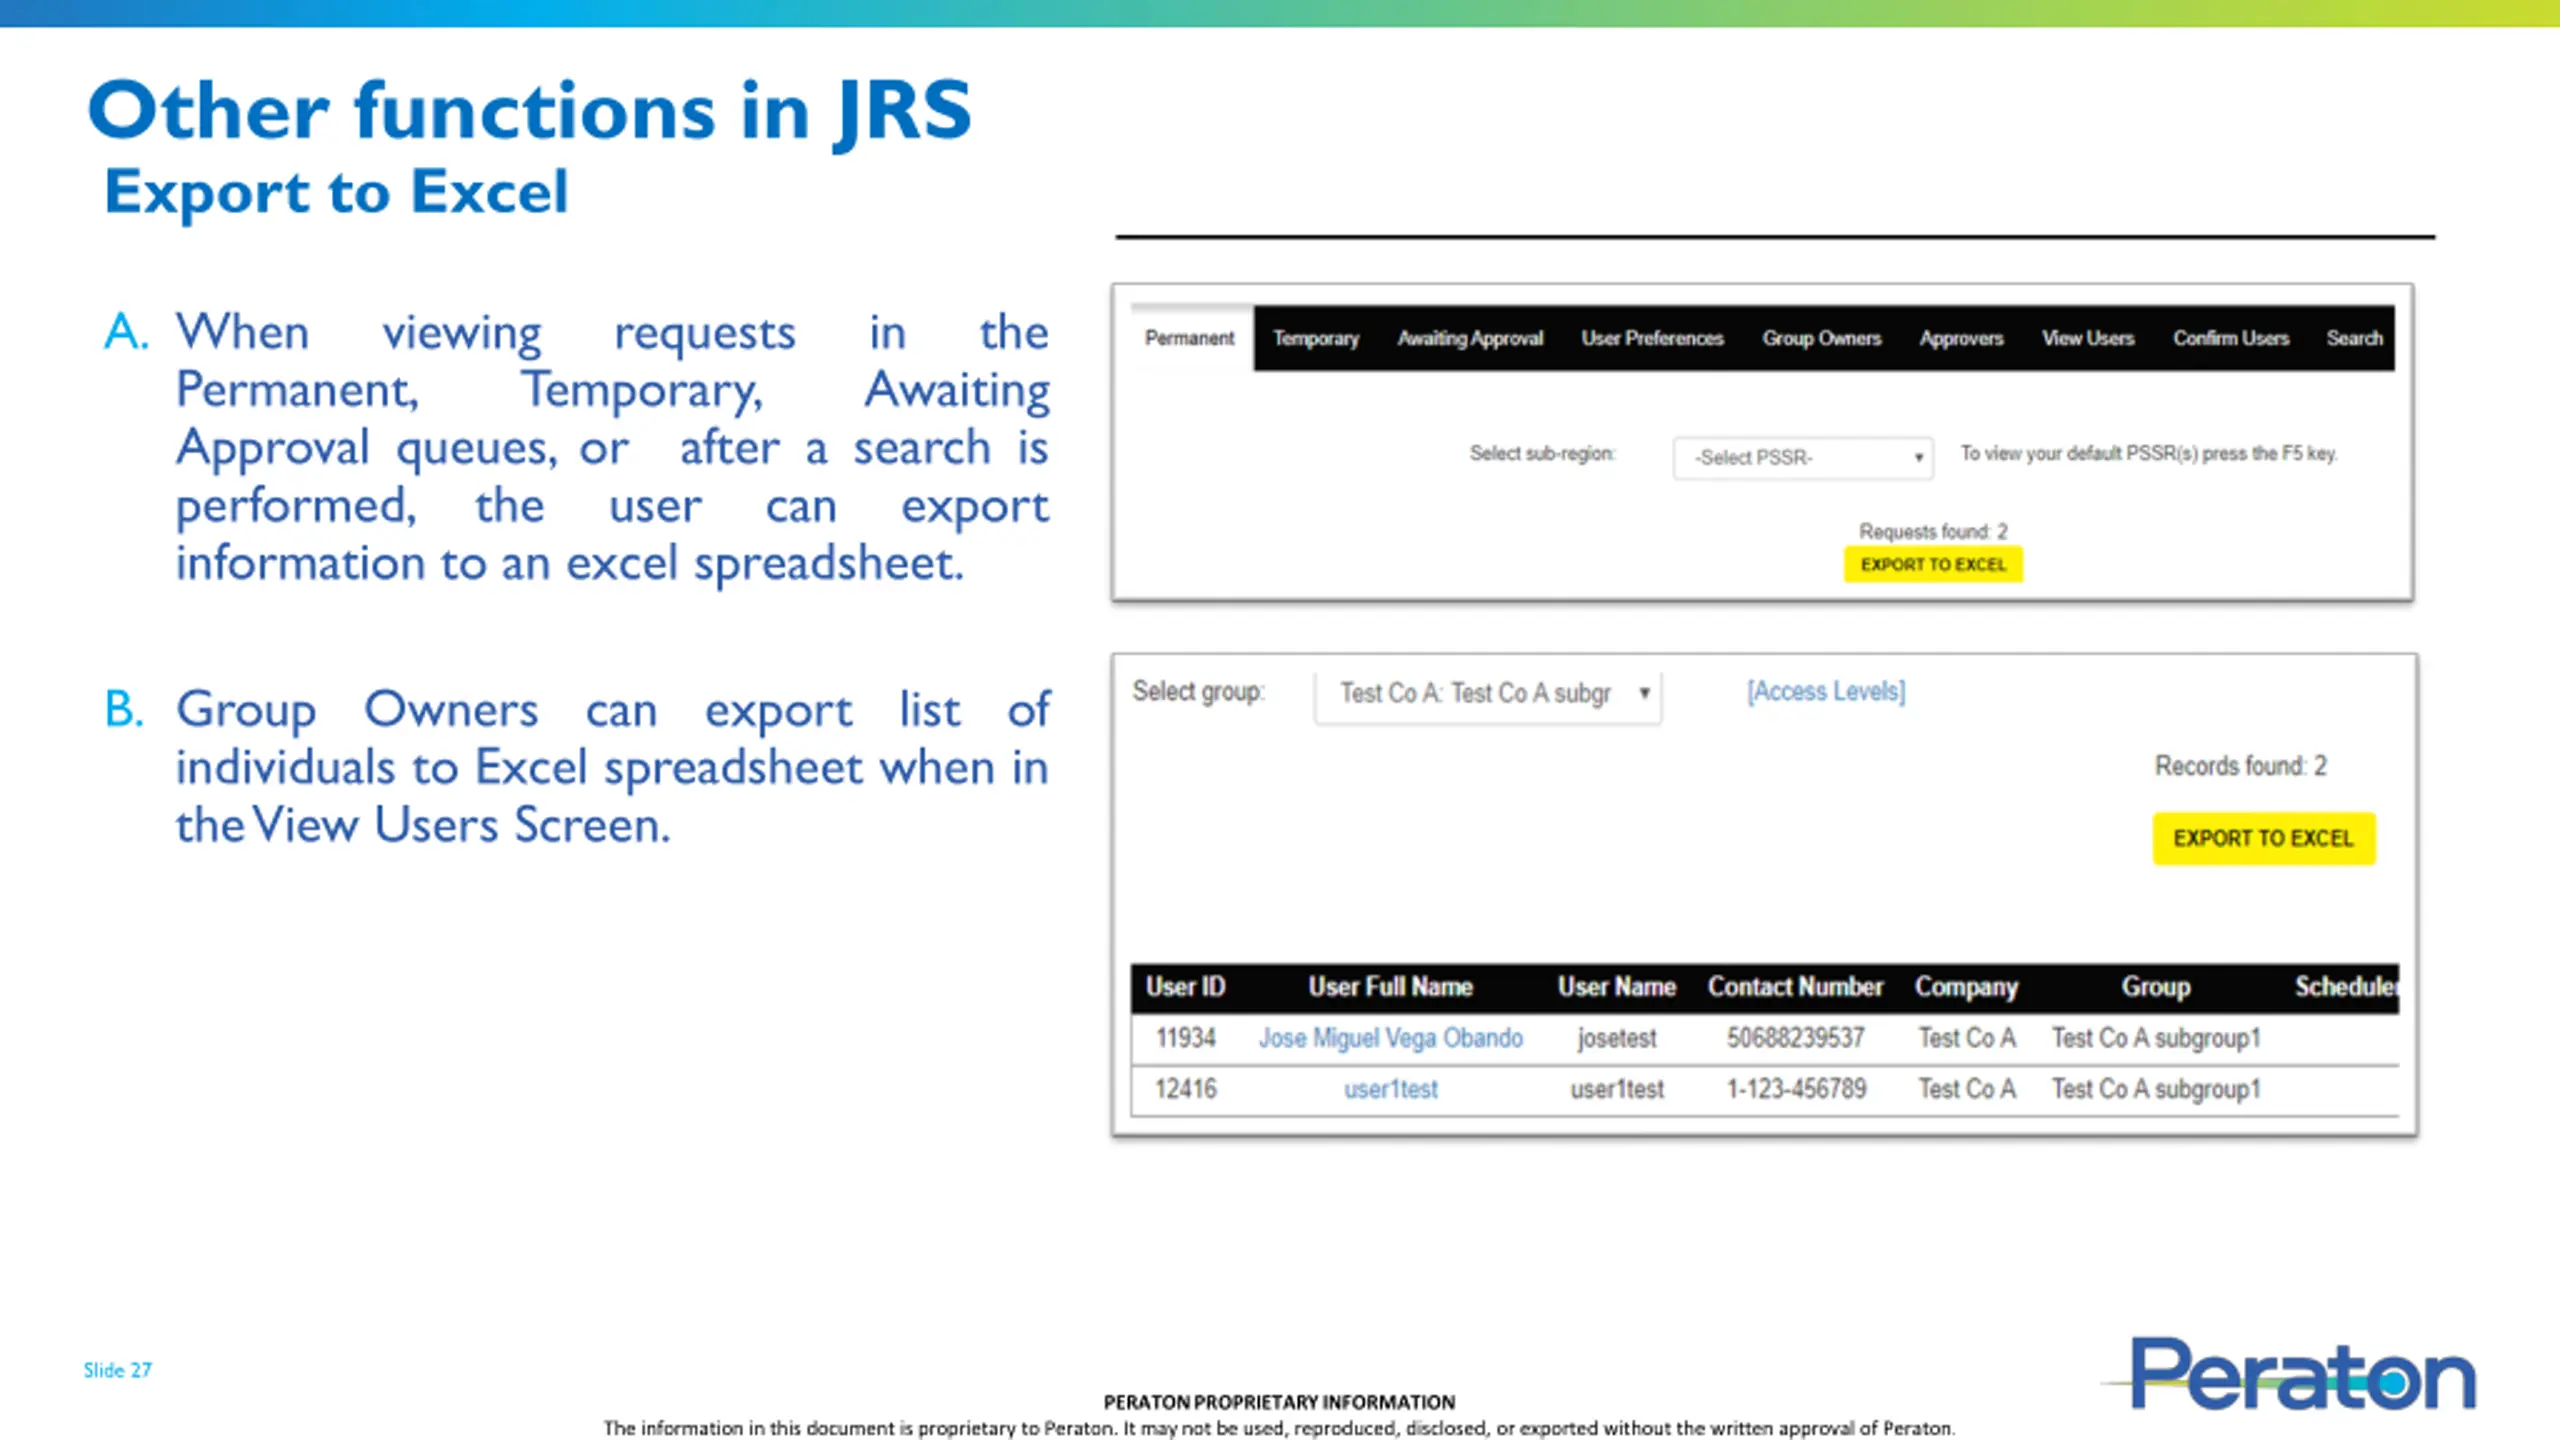Click the Search tab
This screenshot has width=2560, height=1440.
2354,338
